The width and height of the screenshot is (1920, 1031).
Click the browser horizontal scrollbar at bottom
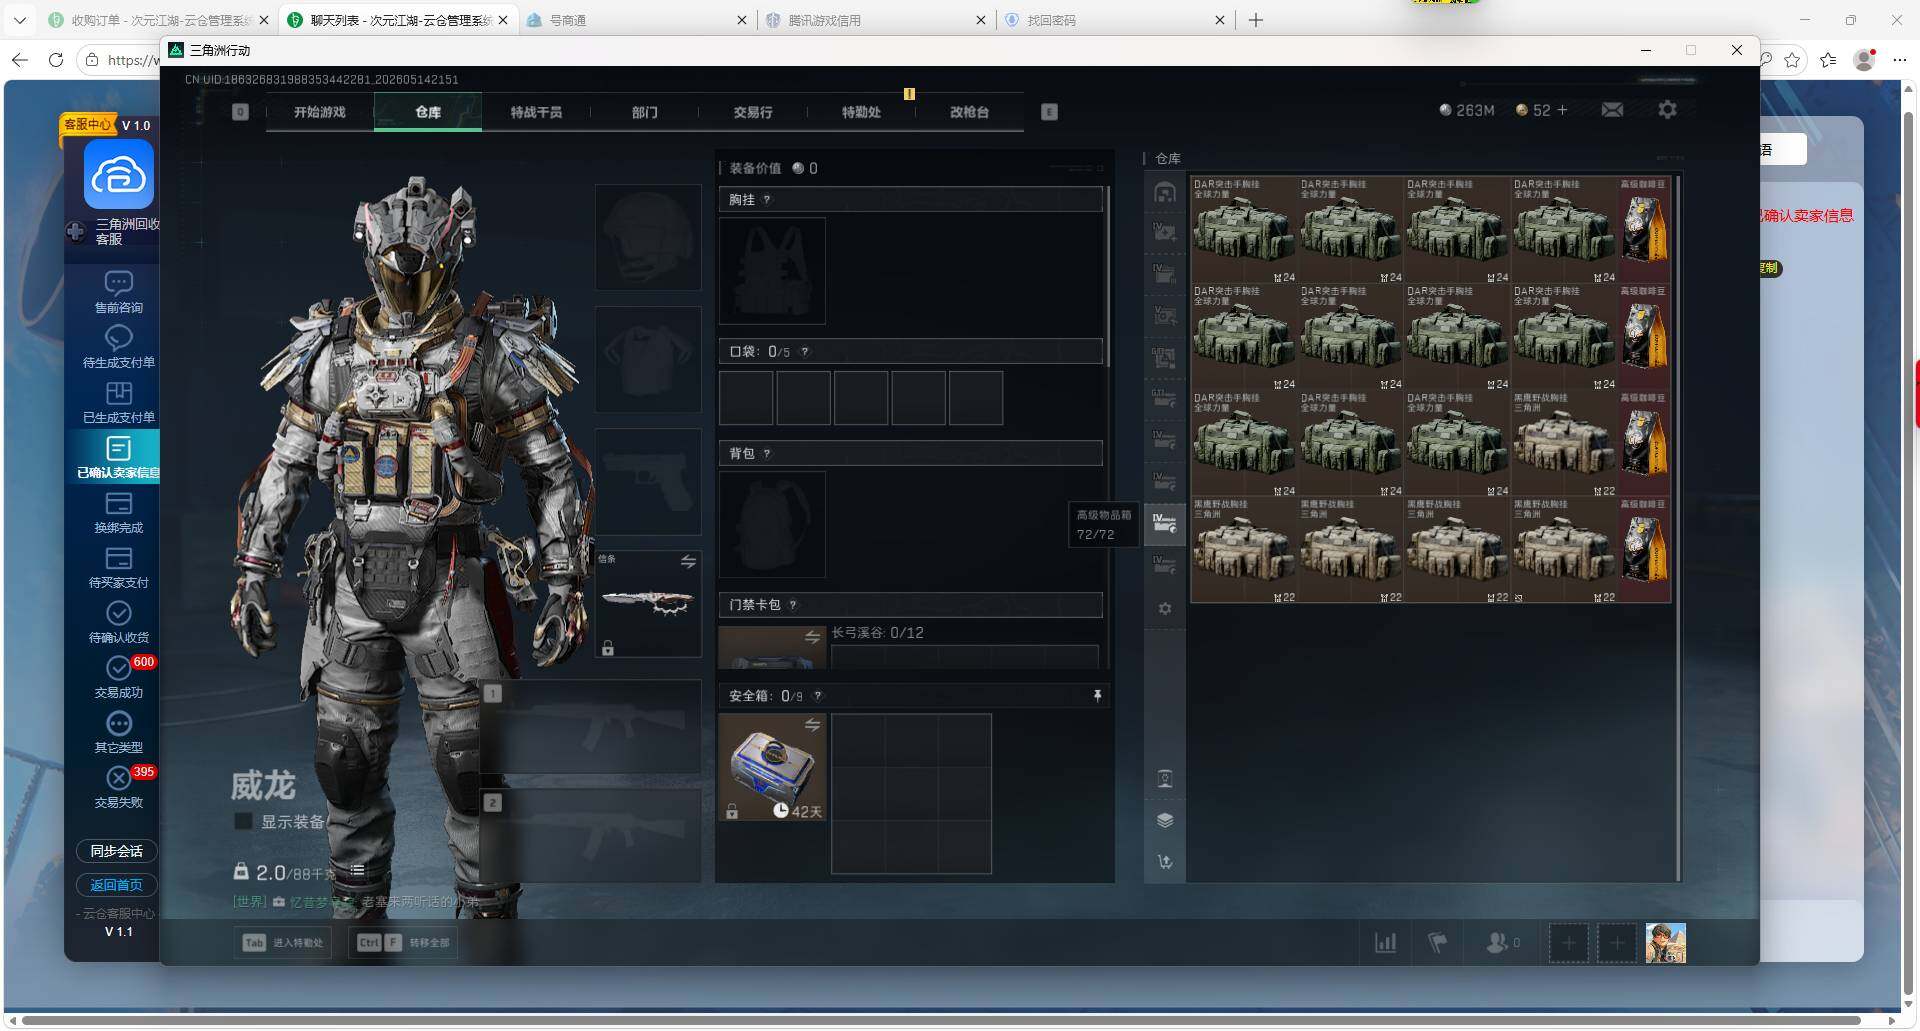pos(940,1021)
